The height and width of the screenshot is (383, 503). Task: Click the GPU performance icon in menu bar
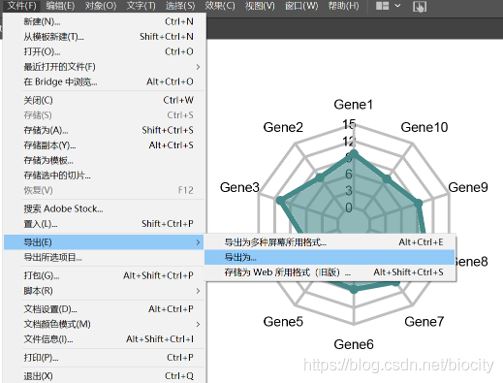419,6
